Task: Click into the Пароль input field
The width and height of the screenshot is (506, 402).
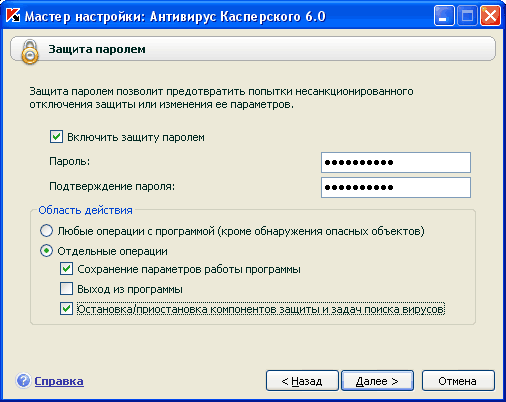Action: pyautogui.click(x=396, y=162)
